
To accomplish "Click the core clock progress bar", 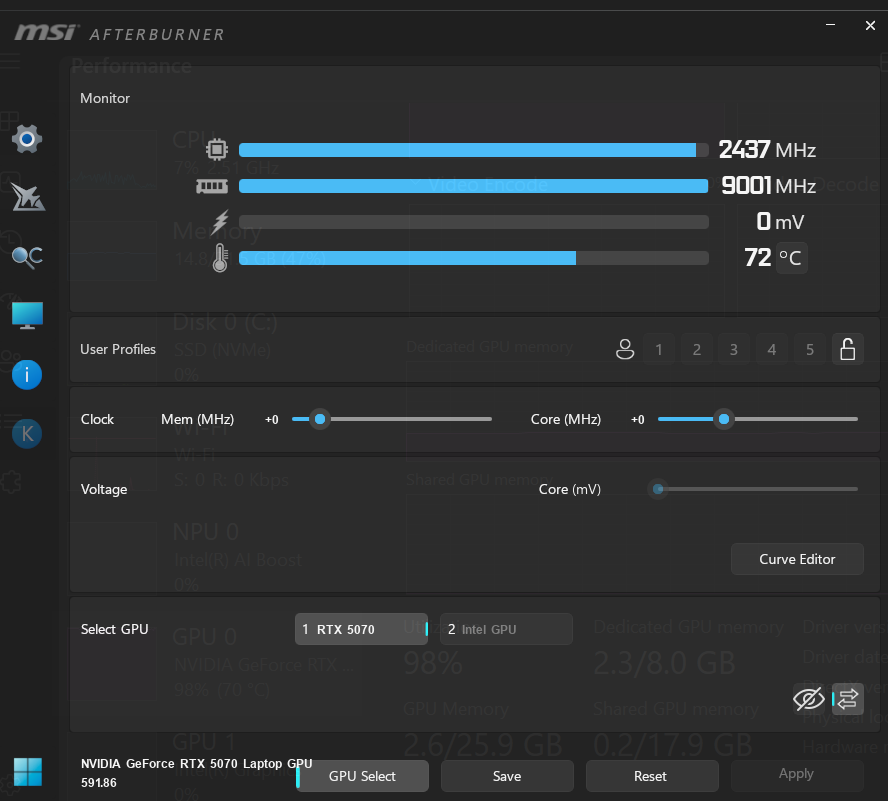I will pos(473,150).
